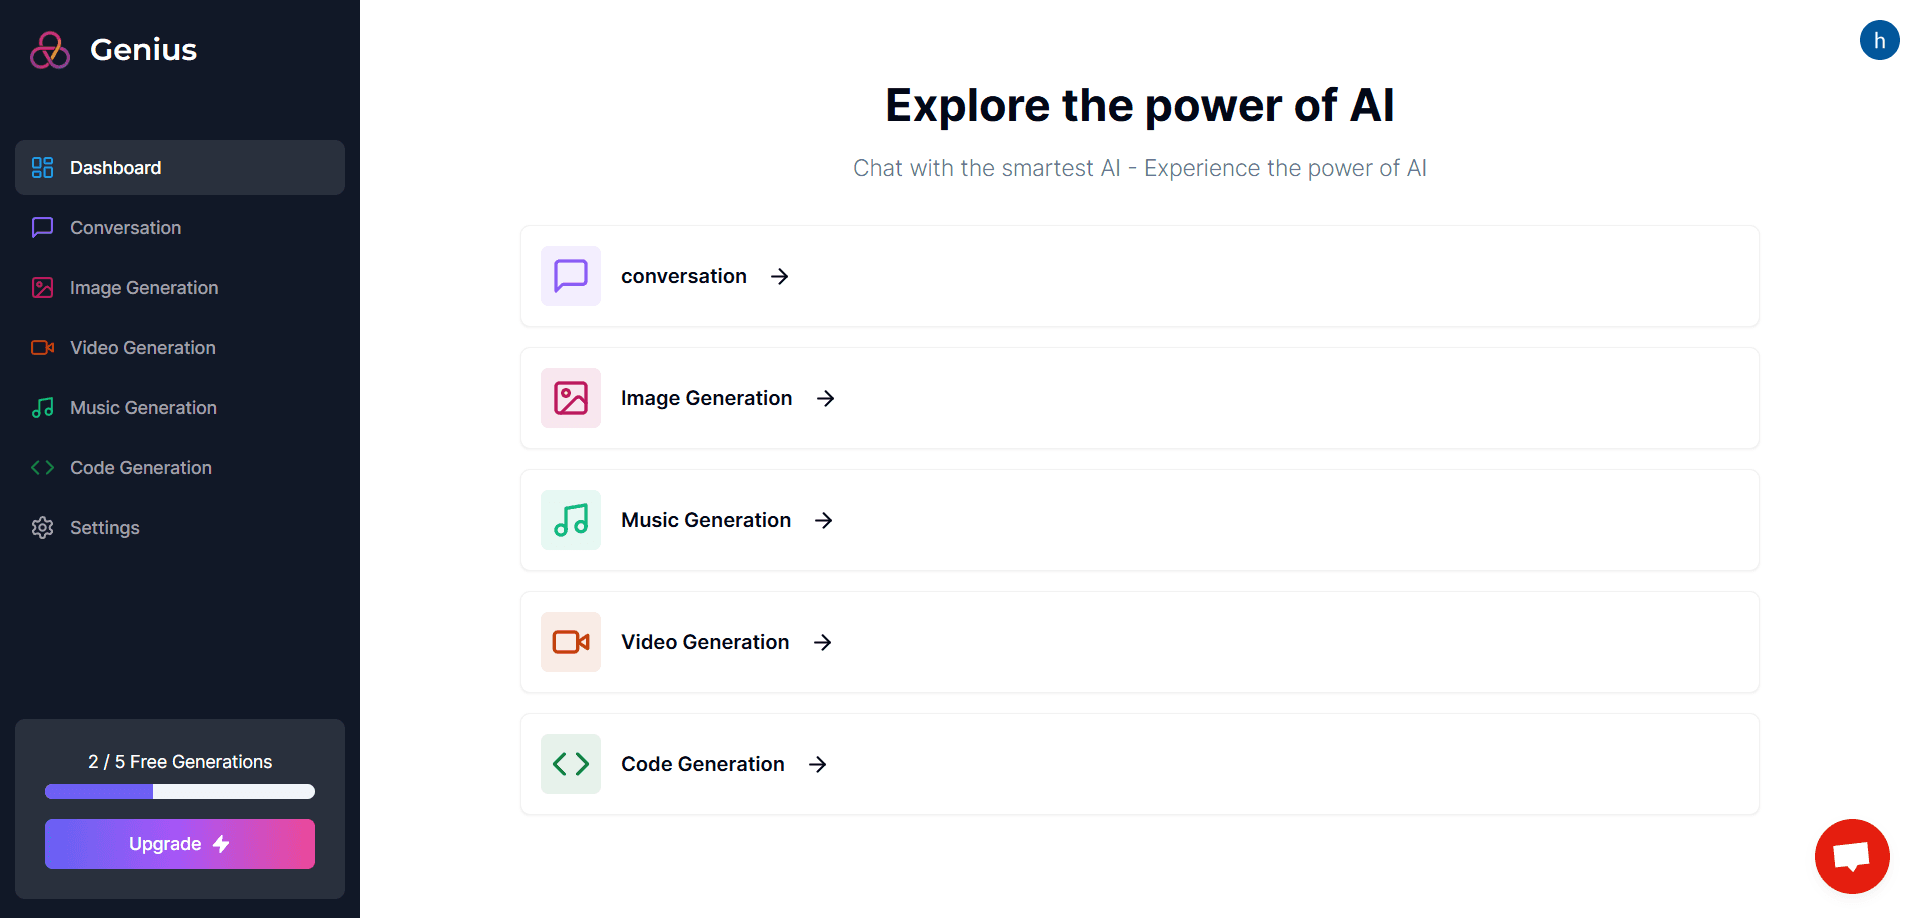Click the Image Generation picture icon in sidebar
Screen dimensions: 1920x918
42,287
